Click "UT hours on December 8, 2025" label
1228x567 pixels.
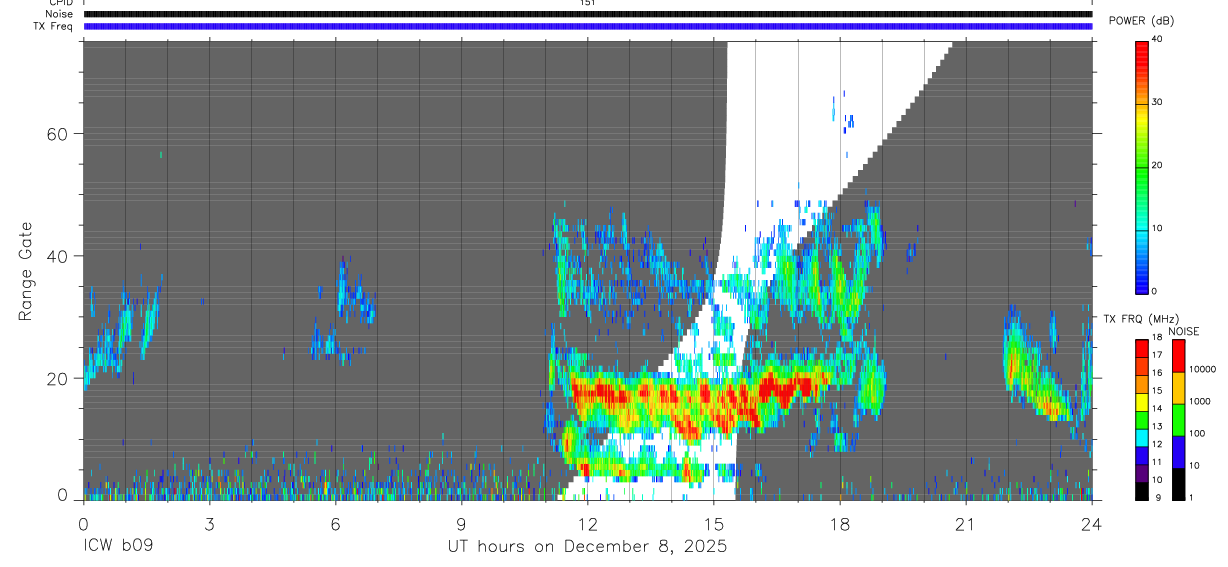click(587, 548)
